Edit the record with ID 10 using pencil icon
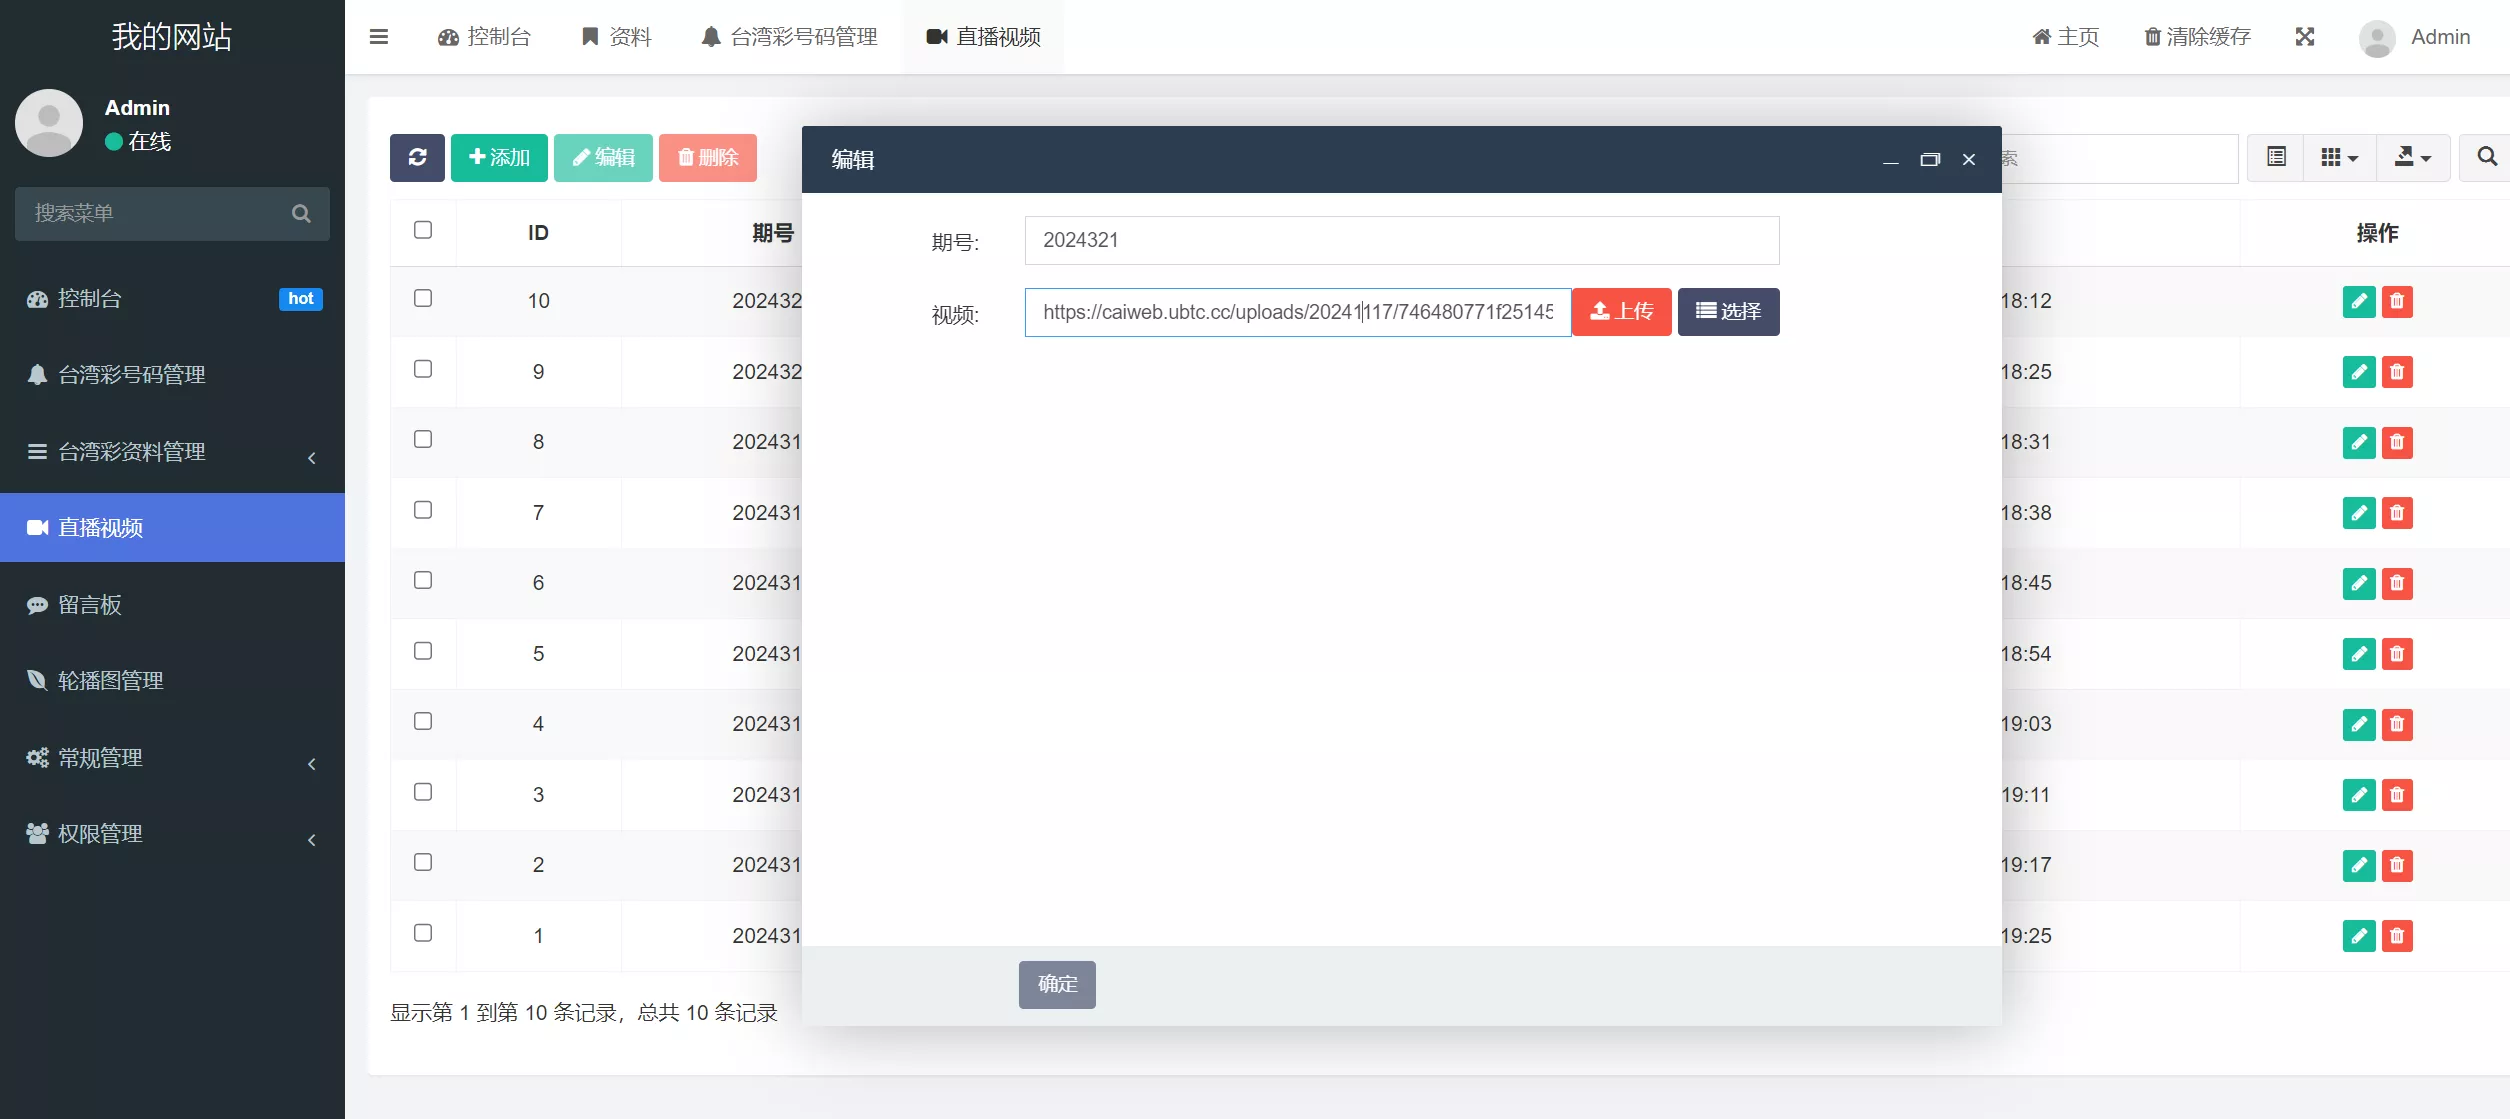This screenshot has height=1119, width=2510. pos(2359,301)
